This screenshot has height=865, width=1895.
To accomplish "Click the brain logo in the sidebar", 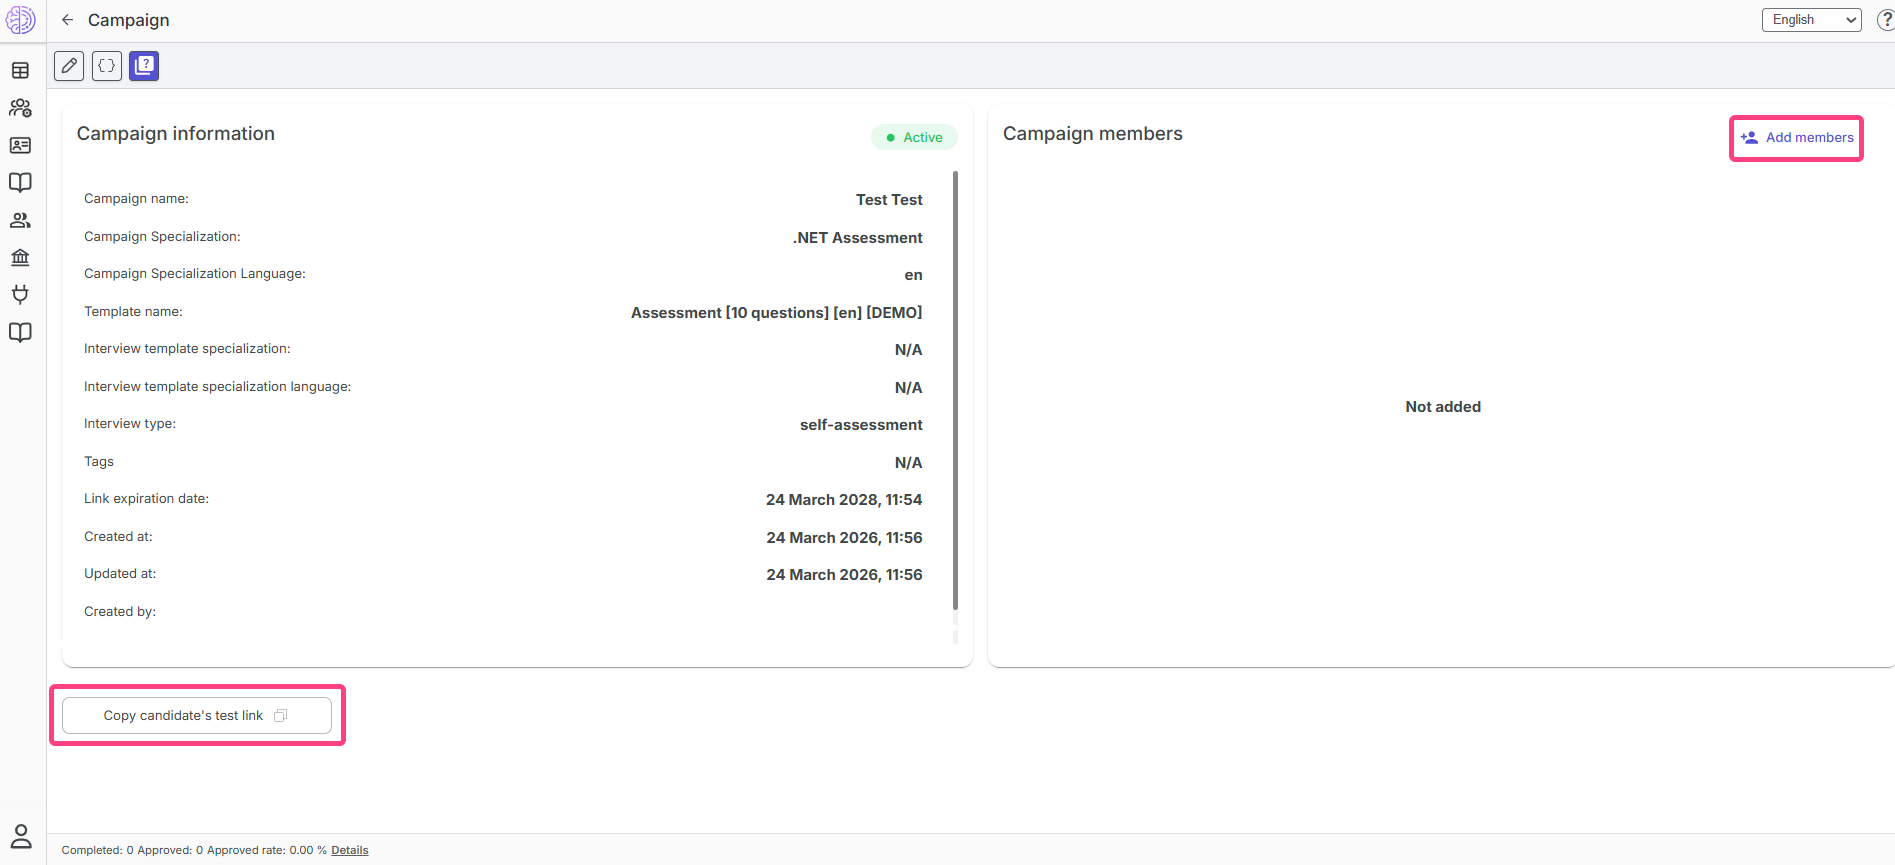I will [x=20, y=20].
